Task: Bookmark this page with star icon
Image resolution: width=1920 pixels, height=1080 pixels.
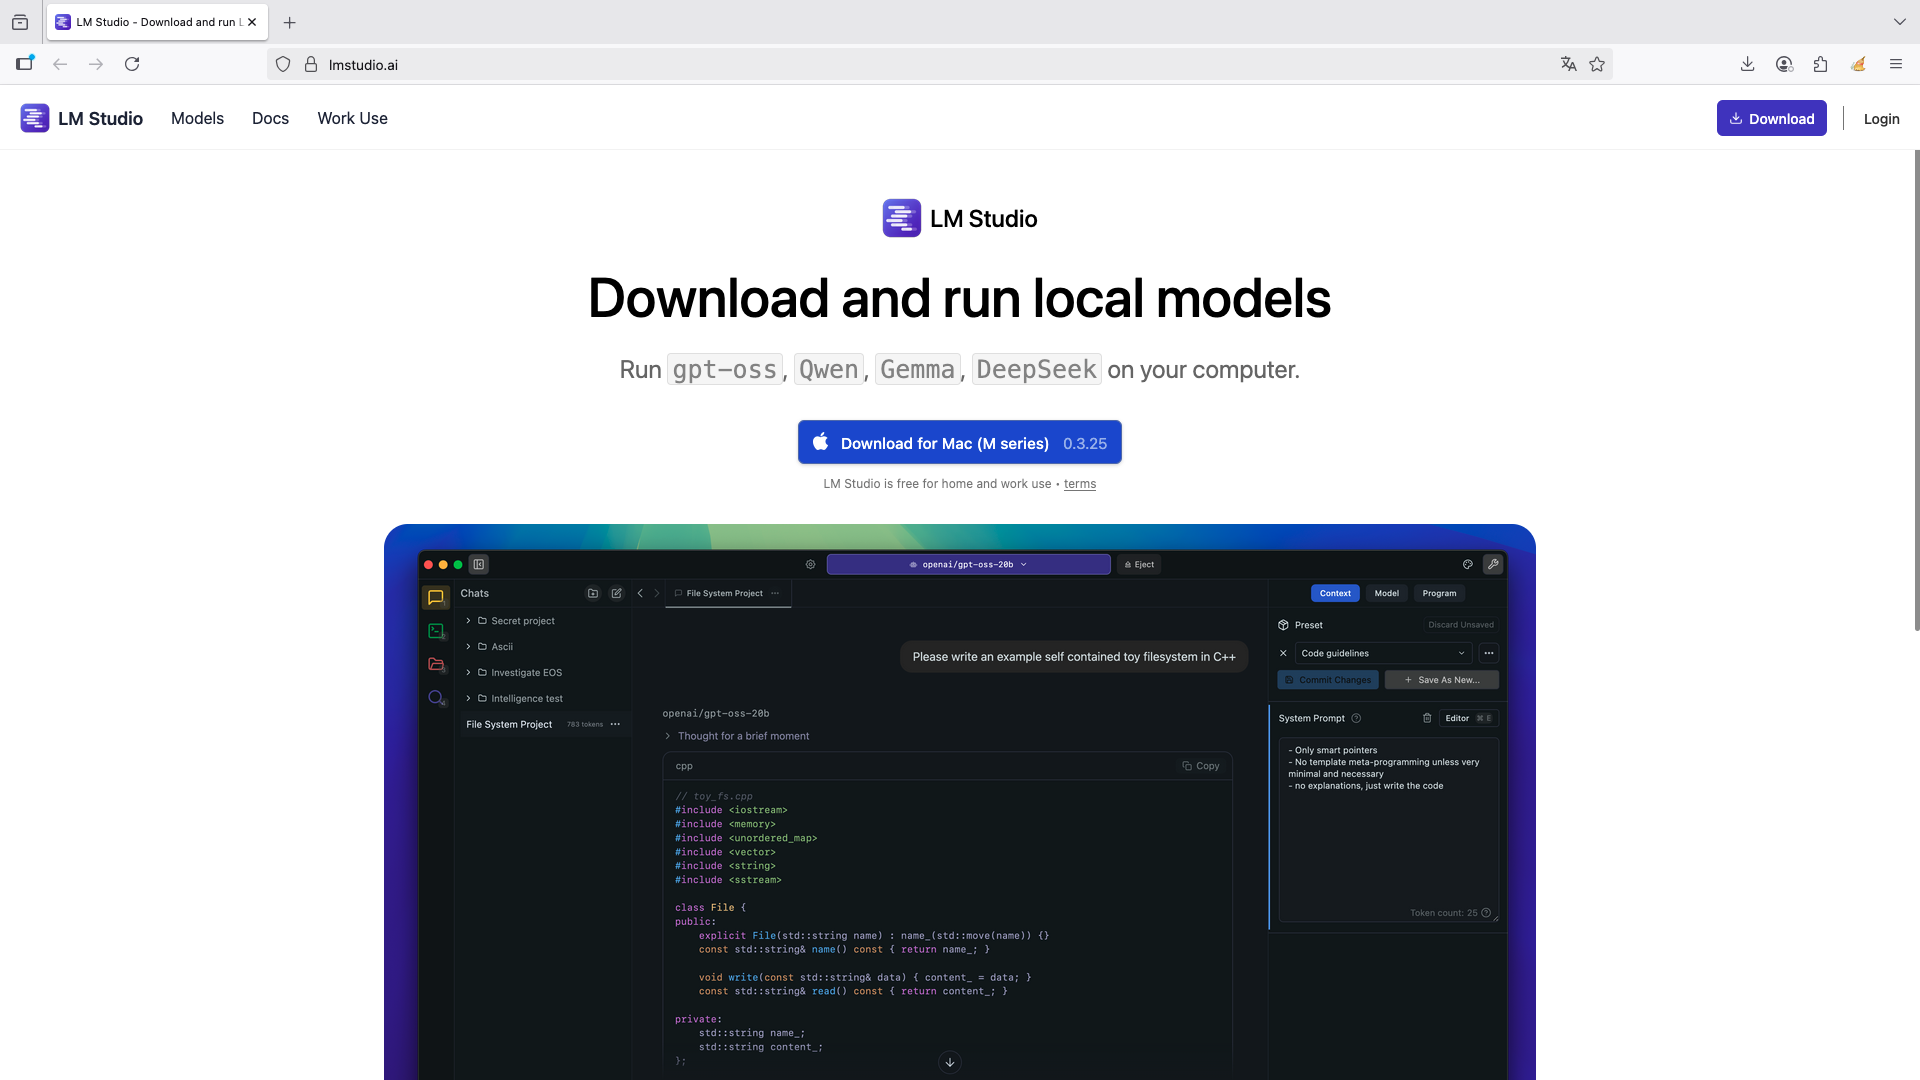Action: tap(1597, 64)
